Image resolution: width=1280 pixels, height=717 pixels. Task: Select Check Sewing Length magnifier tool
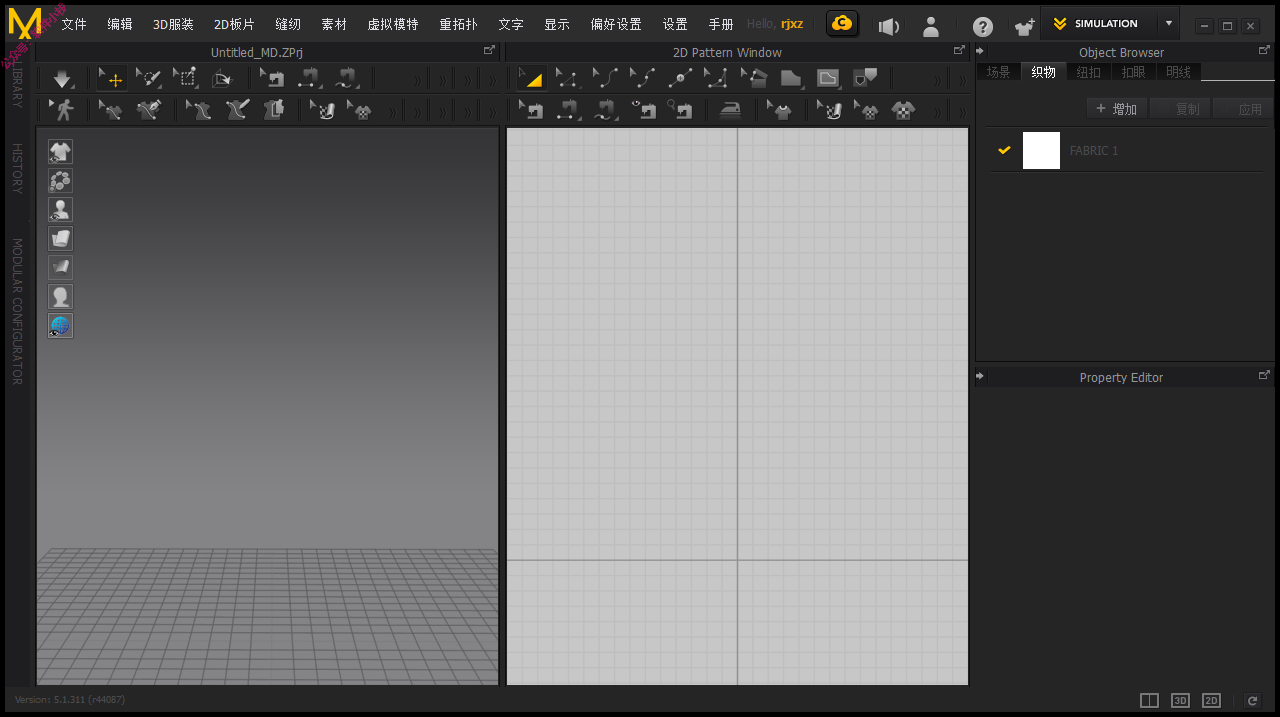click(680, 110)
